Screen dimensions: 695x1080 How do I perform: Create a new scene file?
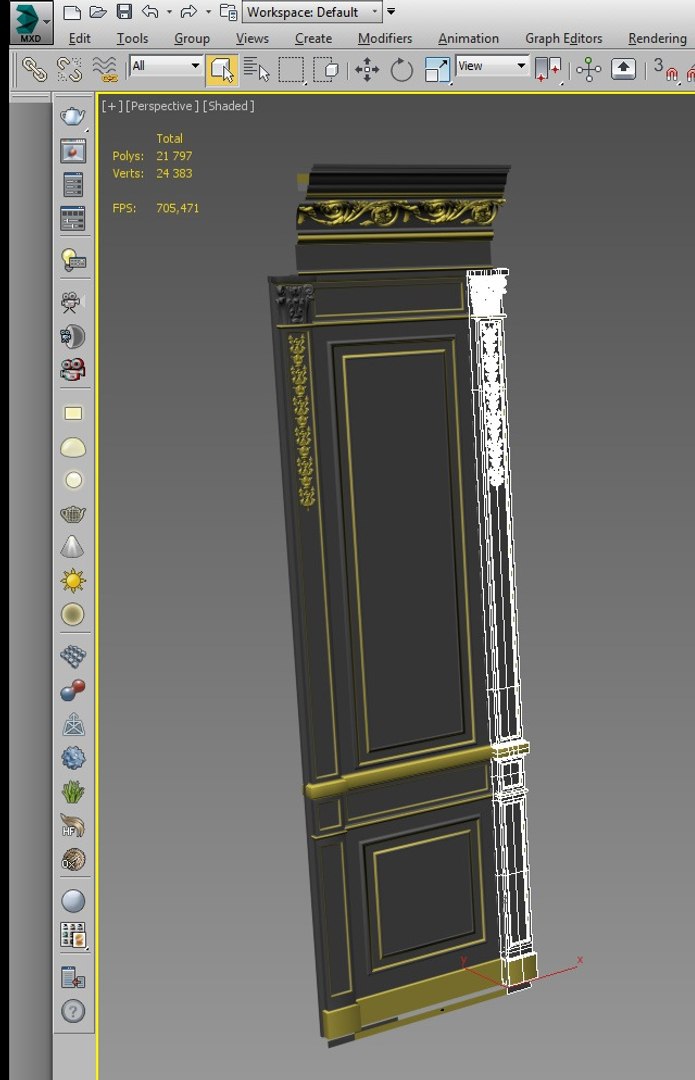coord(72,12)
